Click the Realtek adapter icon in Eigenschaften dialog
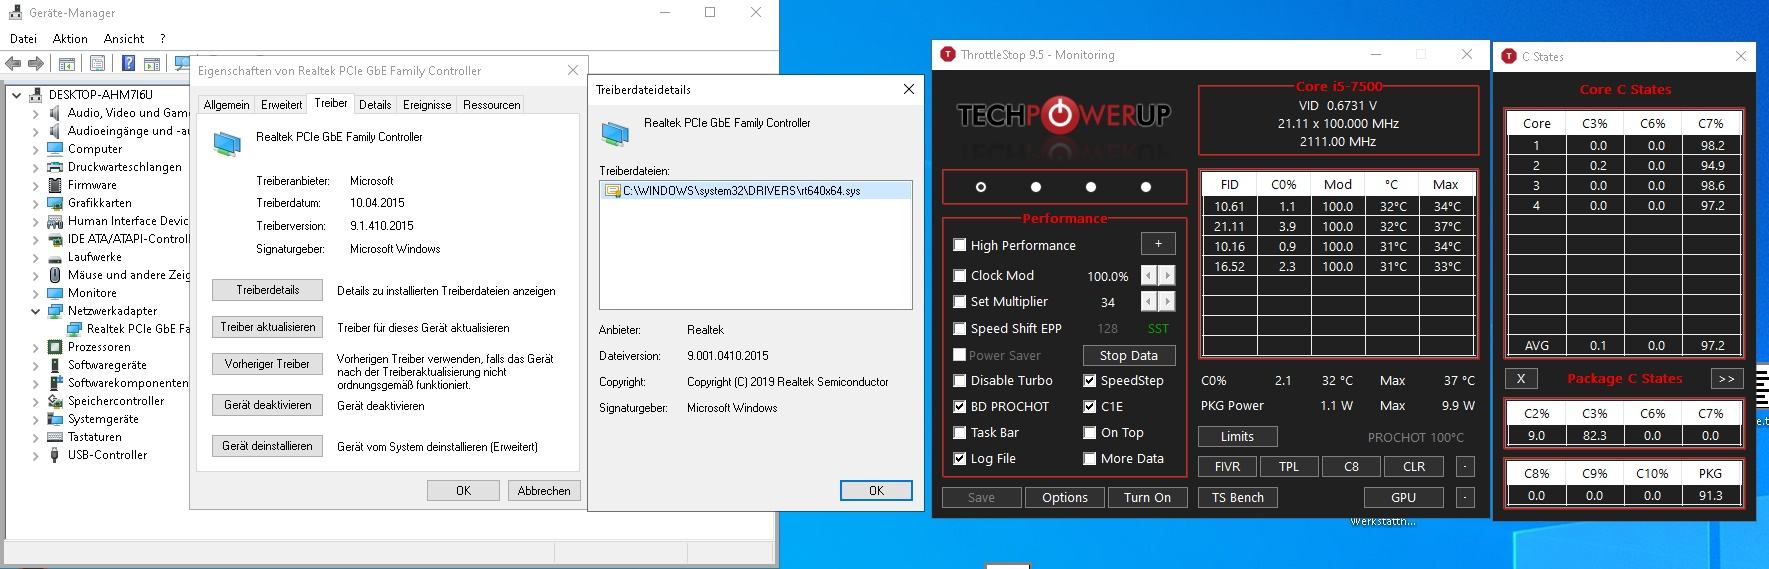The height and width of the screenshot is (569, 1769). (227, 145)
